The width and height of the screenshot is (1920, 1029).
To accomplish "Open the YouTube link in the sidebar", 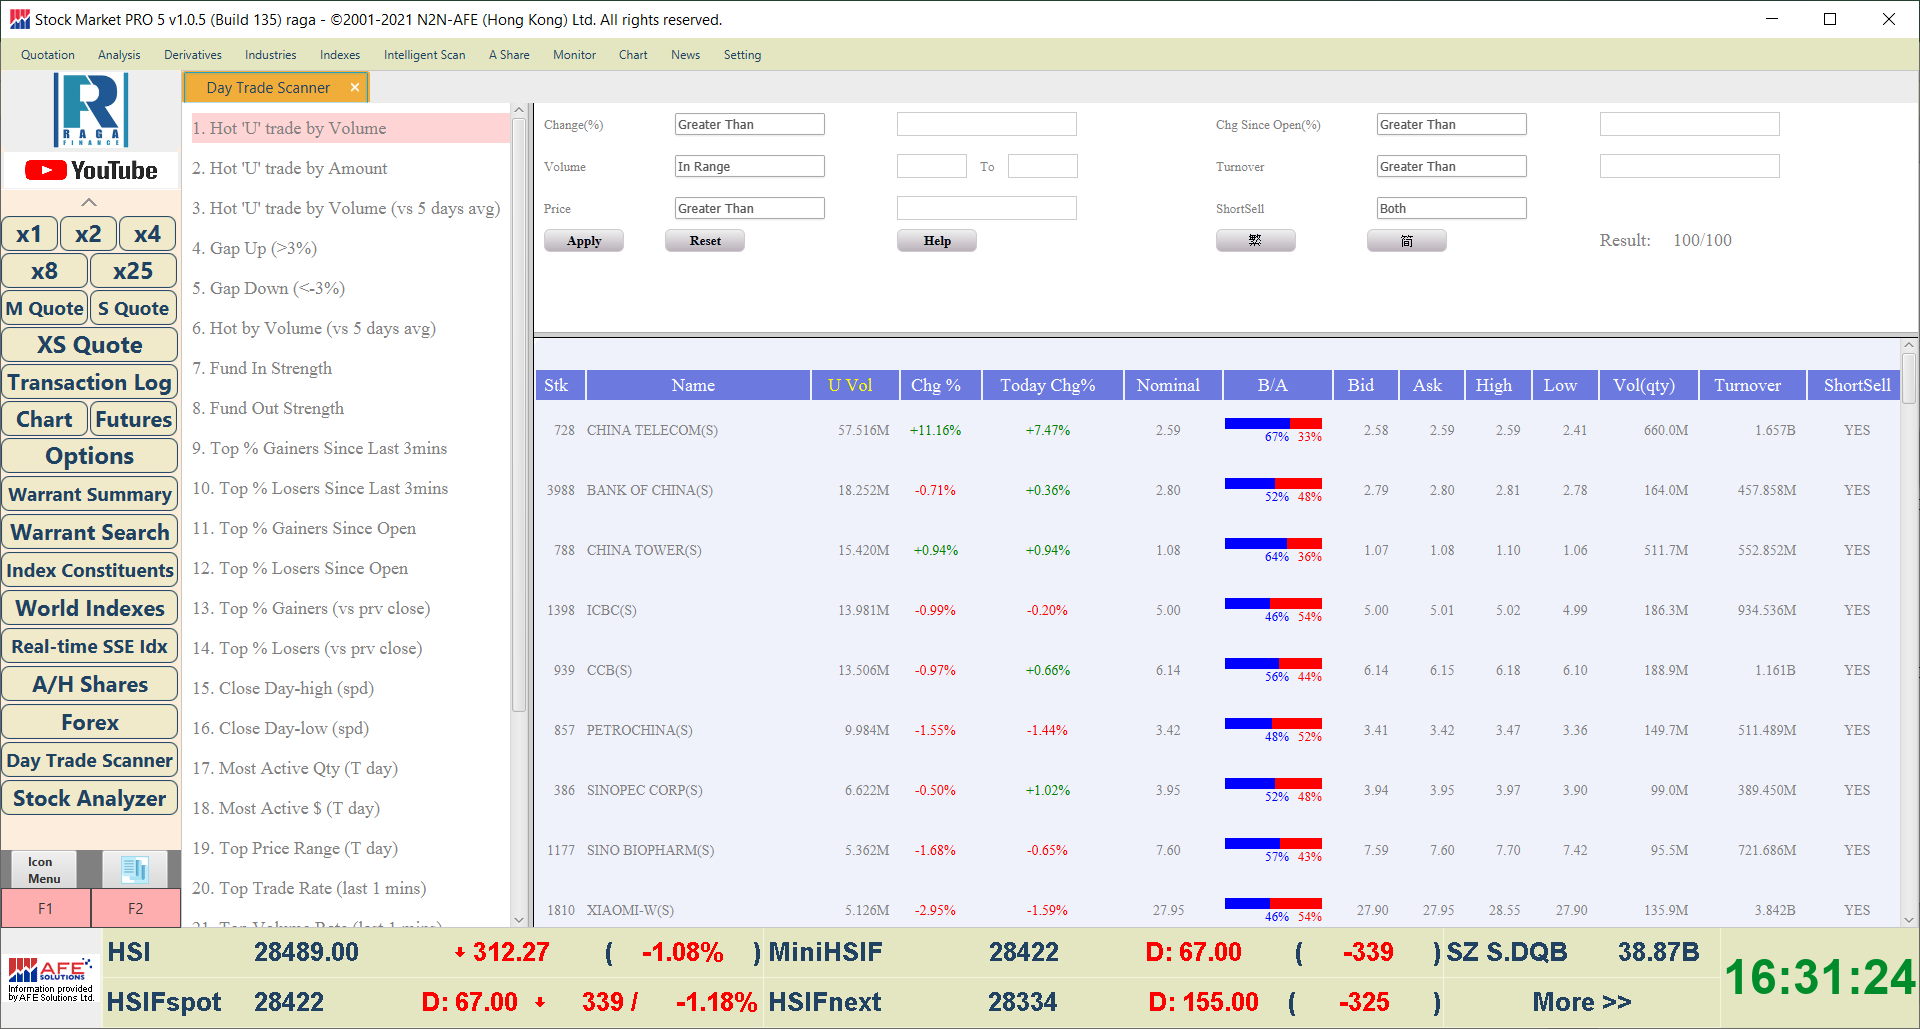I will [91, 170].
